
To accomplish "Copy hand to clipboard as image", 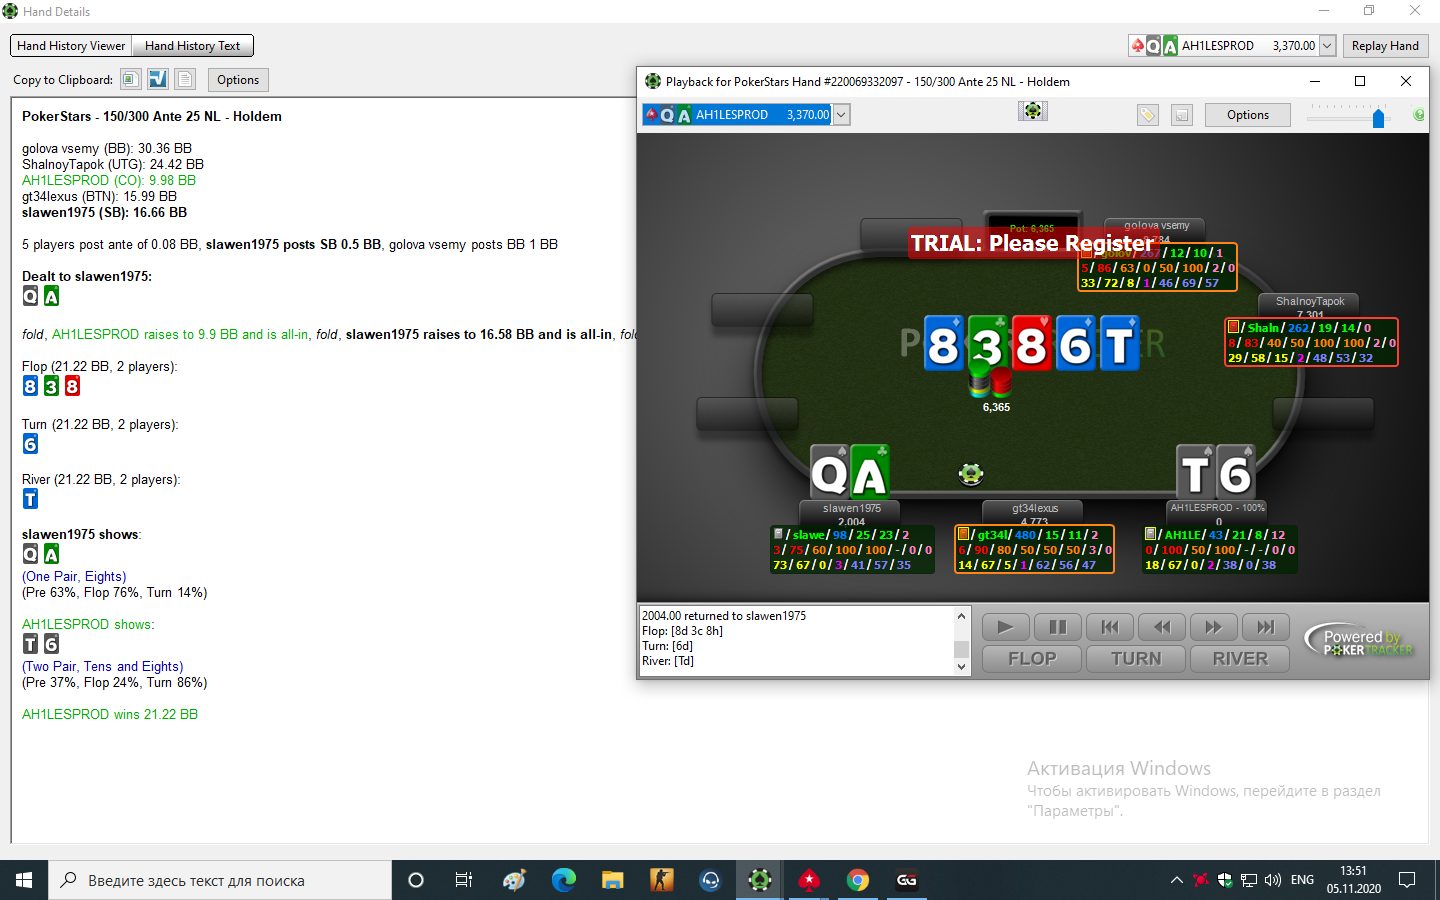I will [130, 79].
